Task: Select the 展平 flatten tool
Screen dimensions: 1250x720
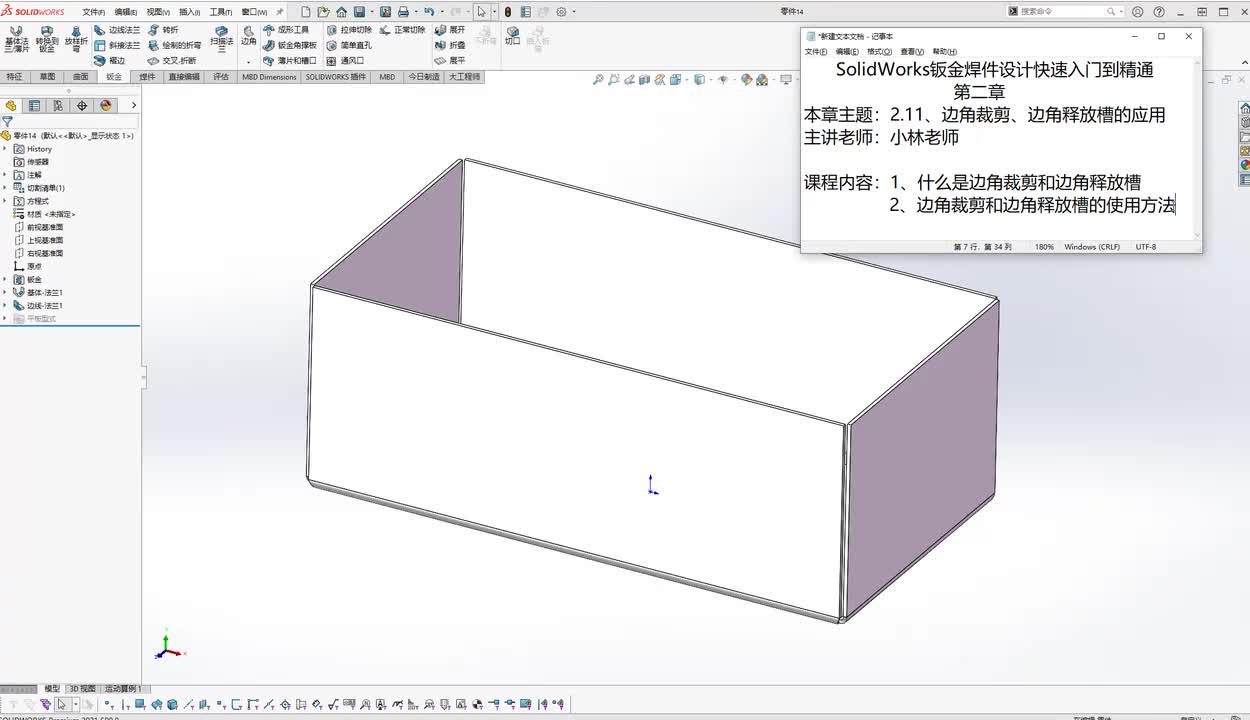Action: 450,60
